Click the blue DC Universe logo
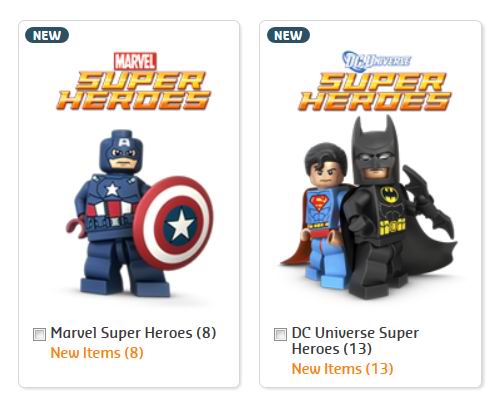The image size is (493, 396). [x=376, y=61]
